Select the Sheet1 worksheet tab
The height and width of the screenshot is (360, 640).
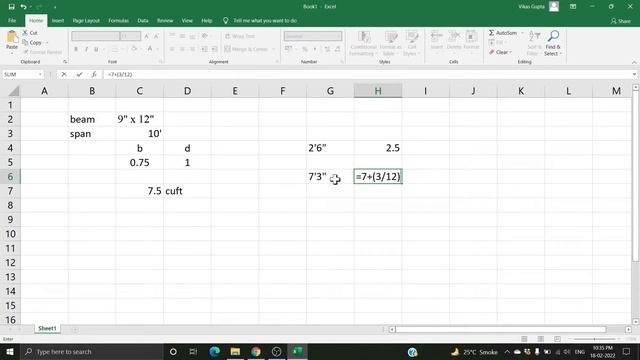(x=47, y=329)
